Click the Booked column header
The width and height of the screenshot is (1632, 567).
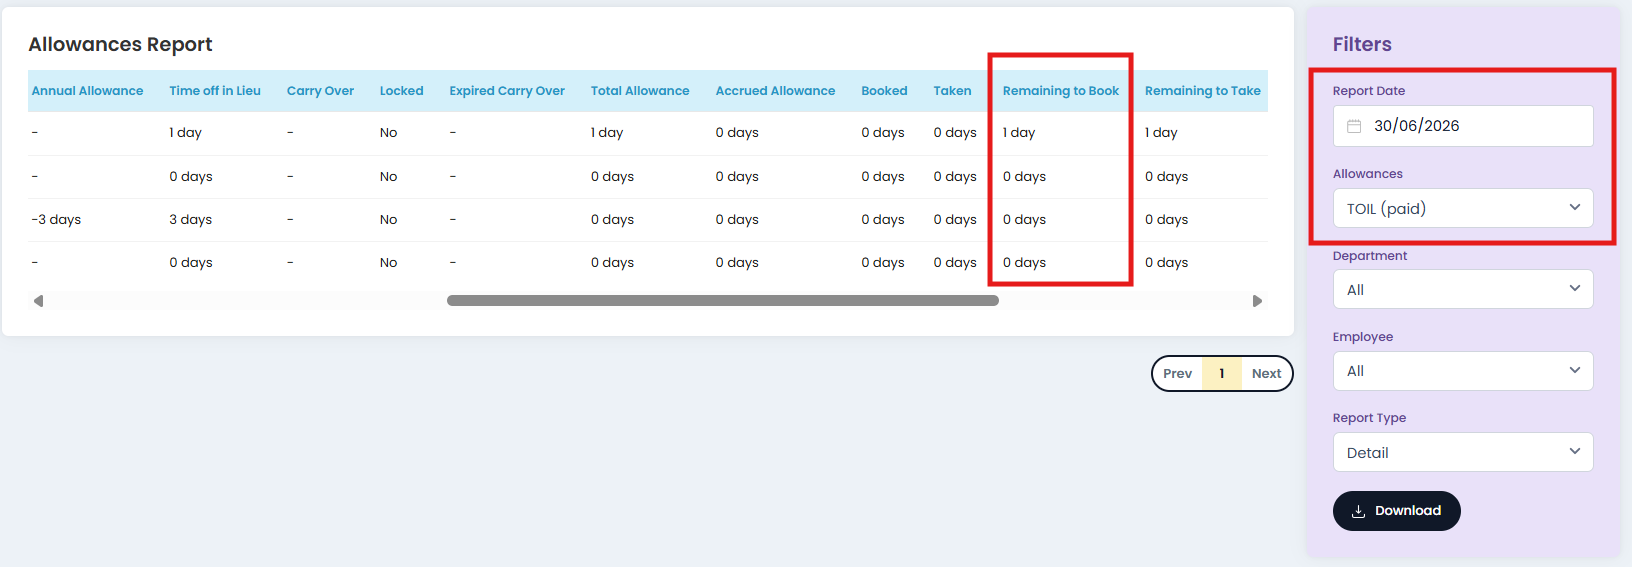(x=884, y=91)
